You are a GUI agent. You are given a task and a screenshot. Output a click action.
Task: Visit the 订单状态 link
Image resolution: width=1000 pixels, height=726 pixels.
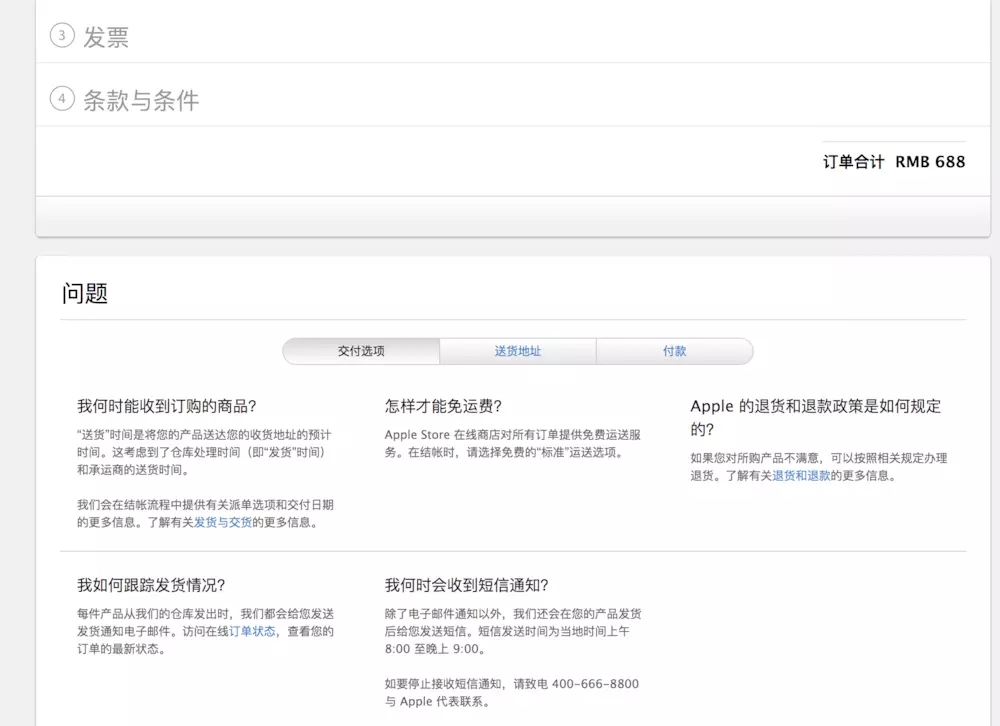point(252,631)
